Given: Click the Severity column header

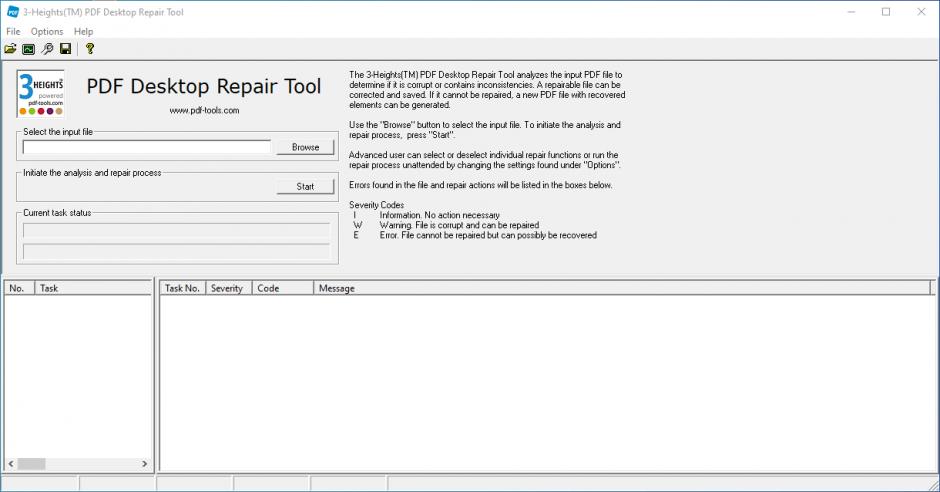Looking at the screenshot, I should 229,288.
